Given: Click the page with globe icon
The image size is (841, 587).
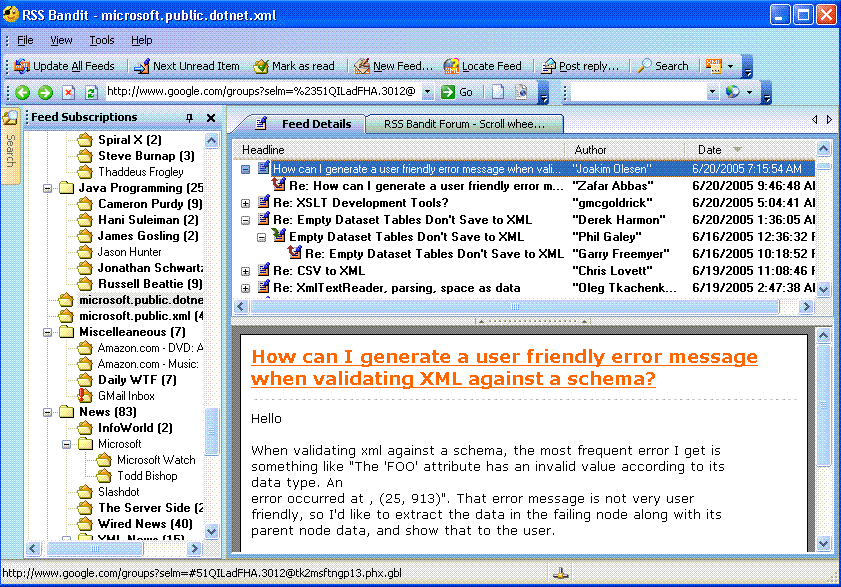Looking at the screenshot, I should [521, 92].
